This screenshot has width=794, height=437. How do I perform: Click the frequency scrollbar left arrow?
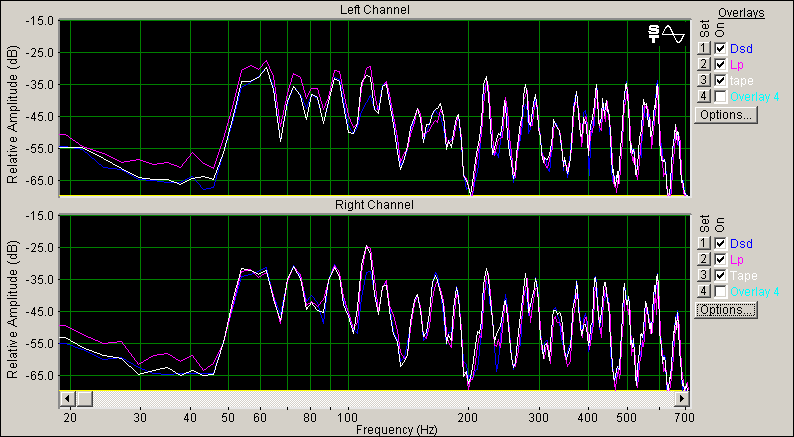pos(67,398)
